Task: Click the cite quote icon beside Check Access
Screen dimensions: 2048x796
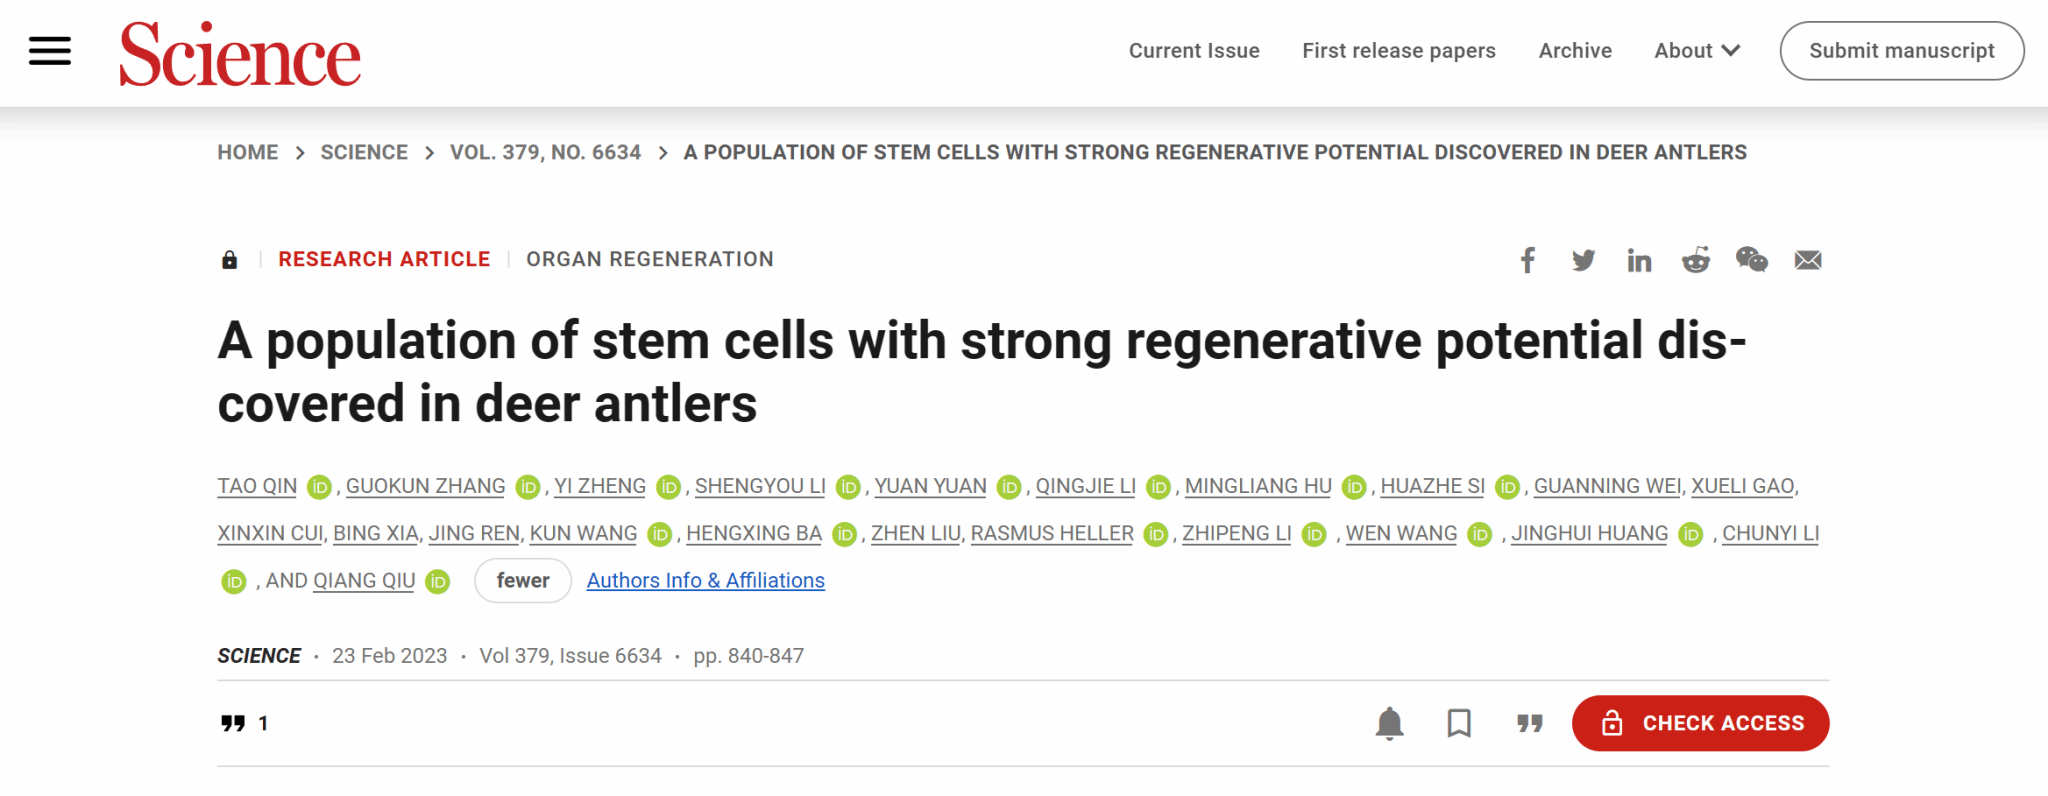Action: (x=1529, y=723)
